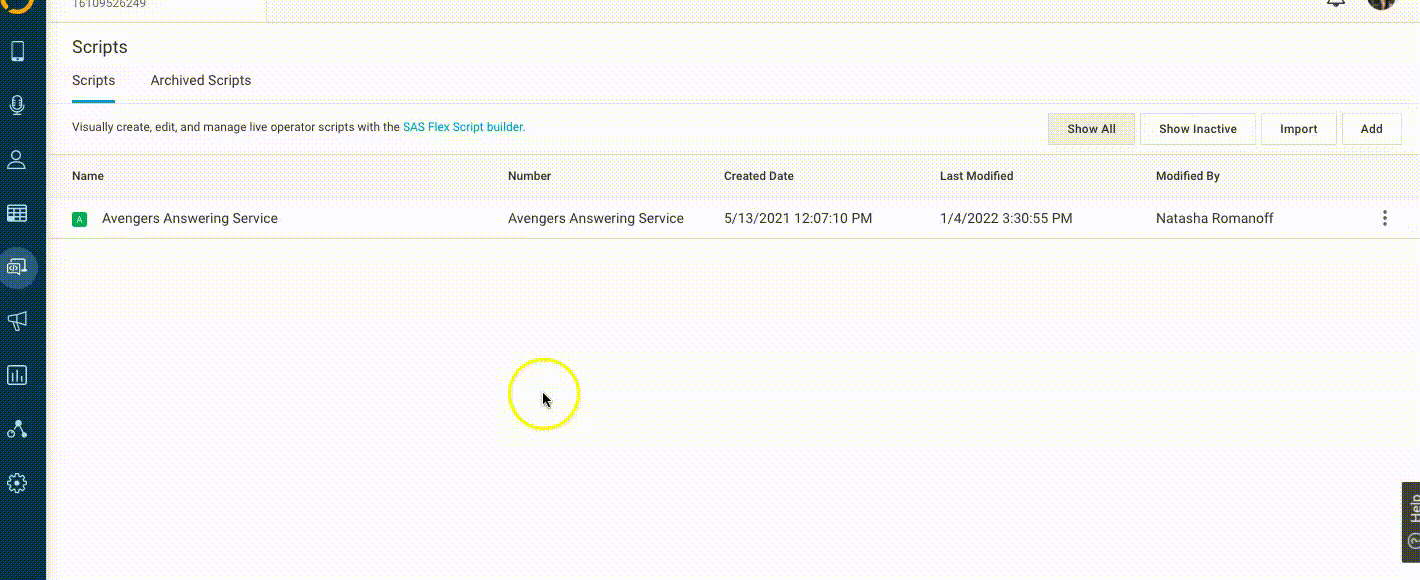Toggle the Show All filter
Screen dimensions: 1420x580
click(1091, 129)
